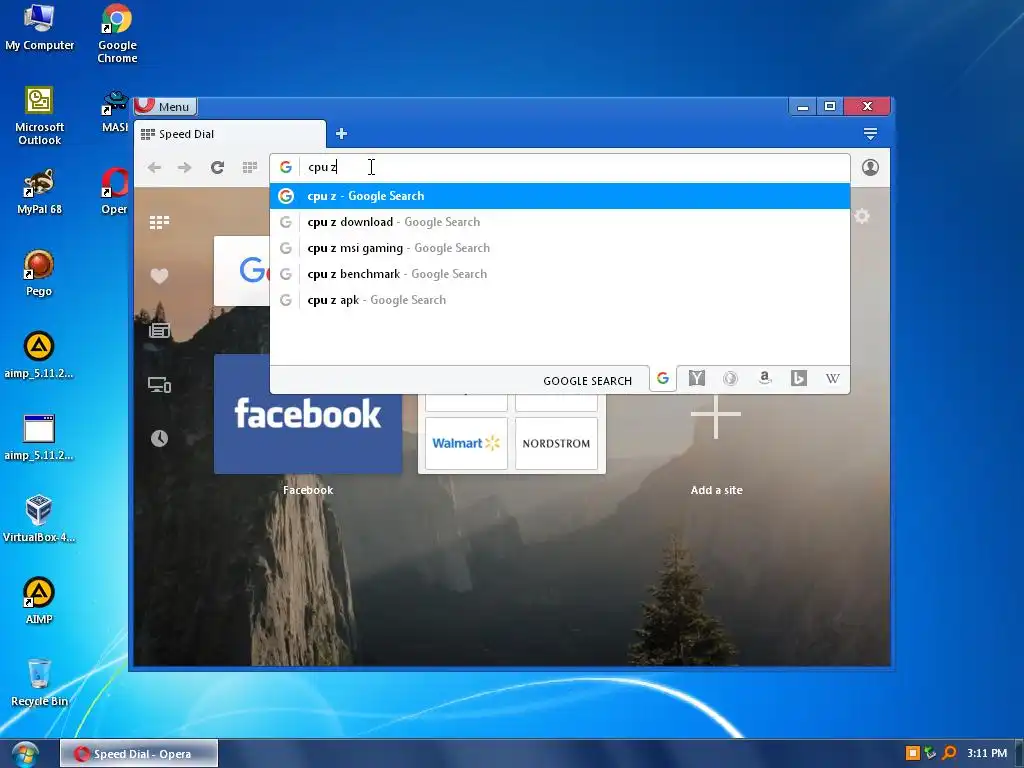This screenshot has height=768, width=1024.
Task: Open the Bookmarks heart sidebar icon
Action: 159,276
